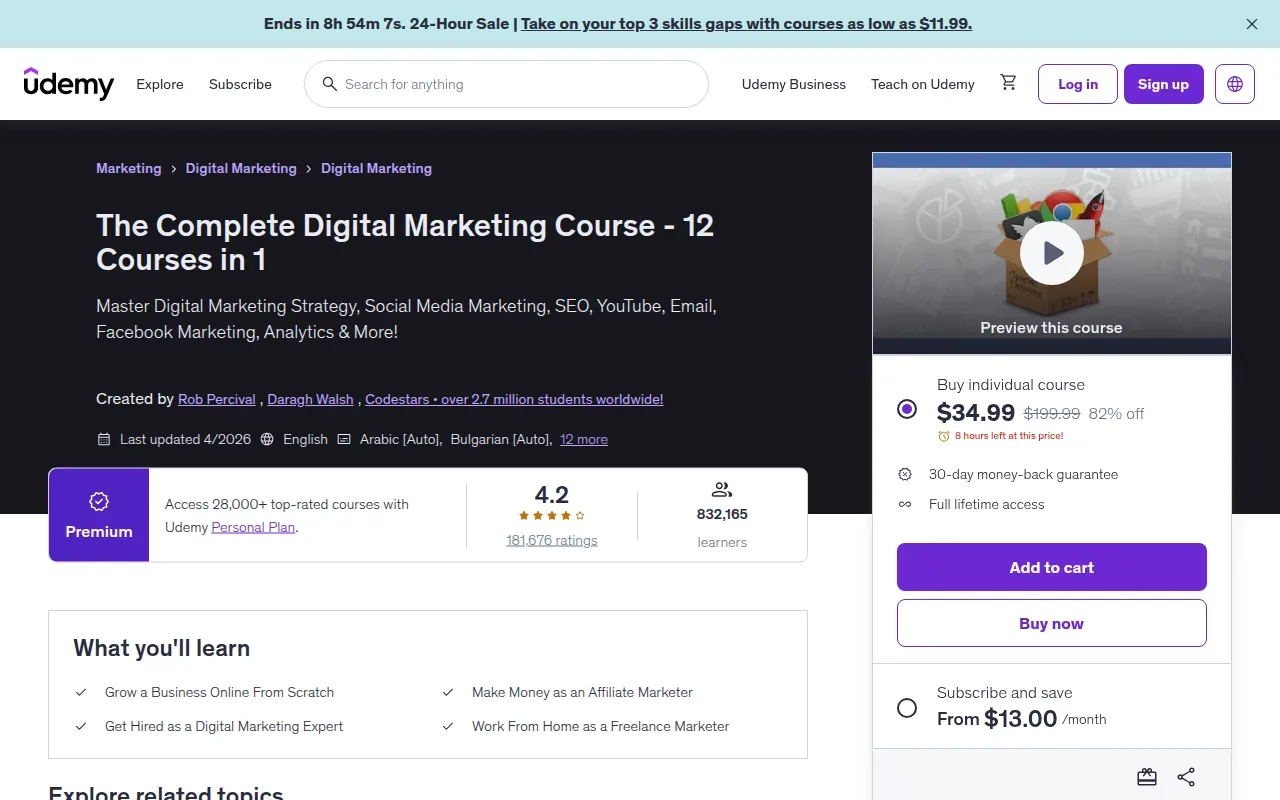This screenshot has width=1280, height=800.
Task: Click Get Hired as a Digital Marketing Expert
Action: tap(224, 726)
